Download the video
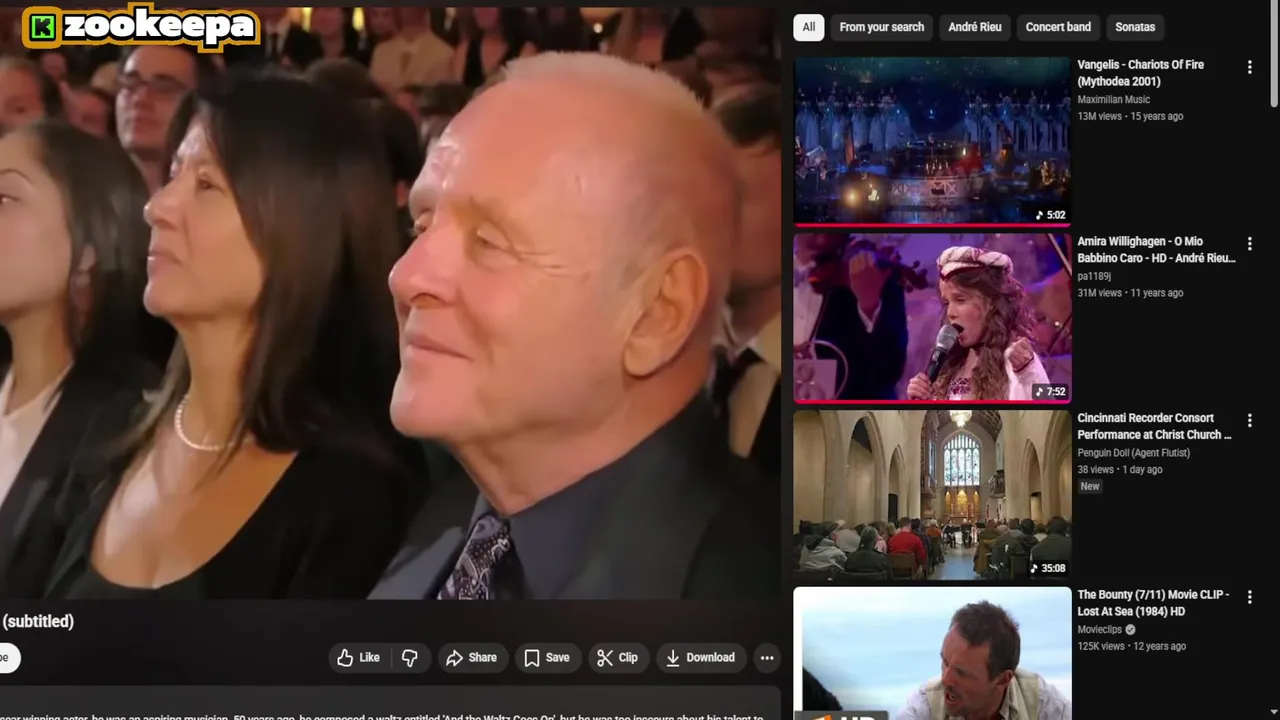Image resolution: width=1280 pixels, height=720 pixels. tap(700, 657)
